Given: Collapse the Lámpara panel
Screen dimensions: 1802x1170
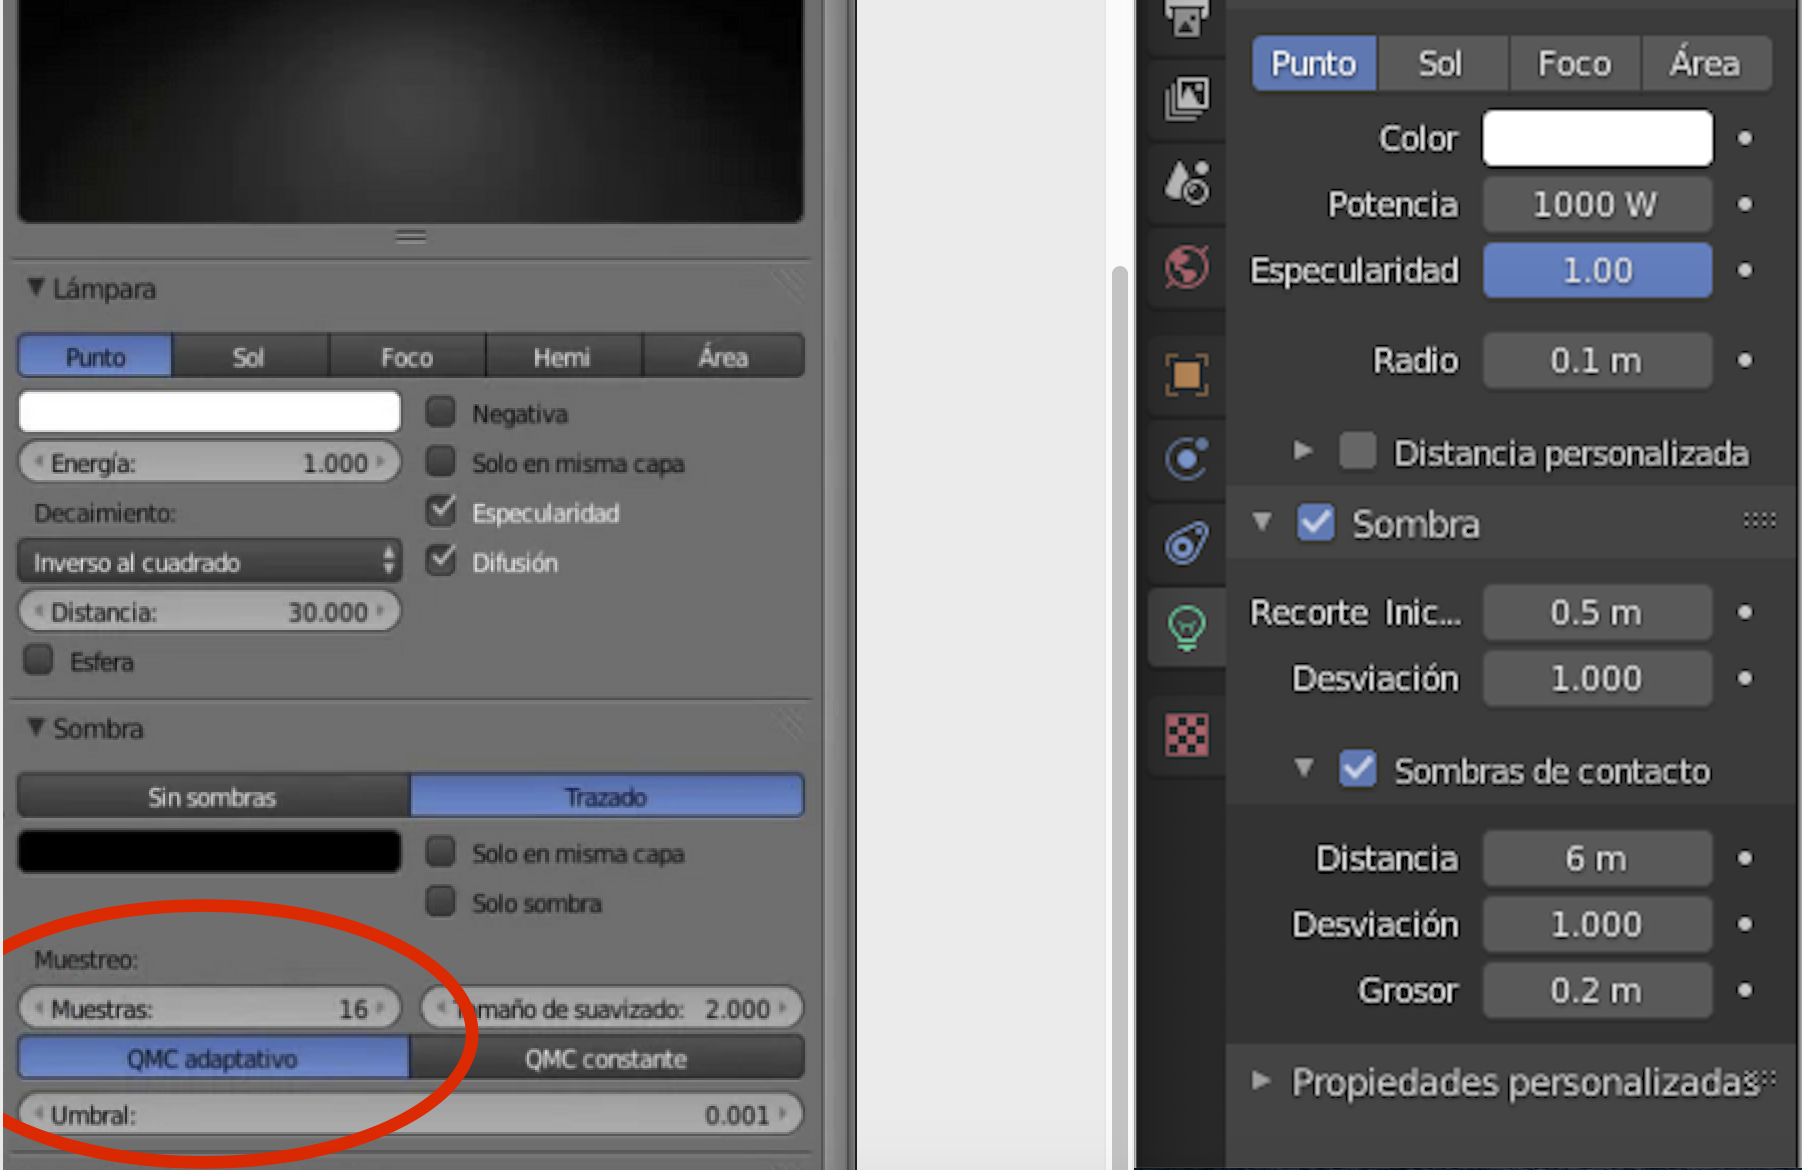Looking at the screenshot, I should (36, 288).
